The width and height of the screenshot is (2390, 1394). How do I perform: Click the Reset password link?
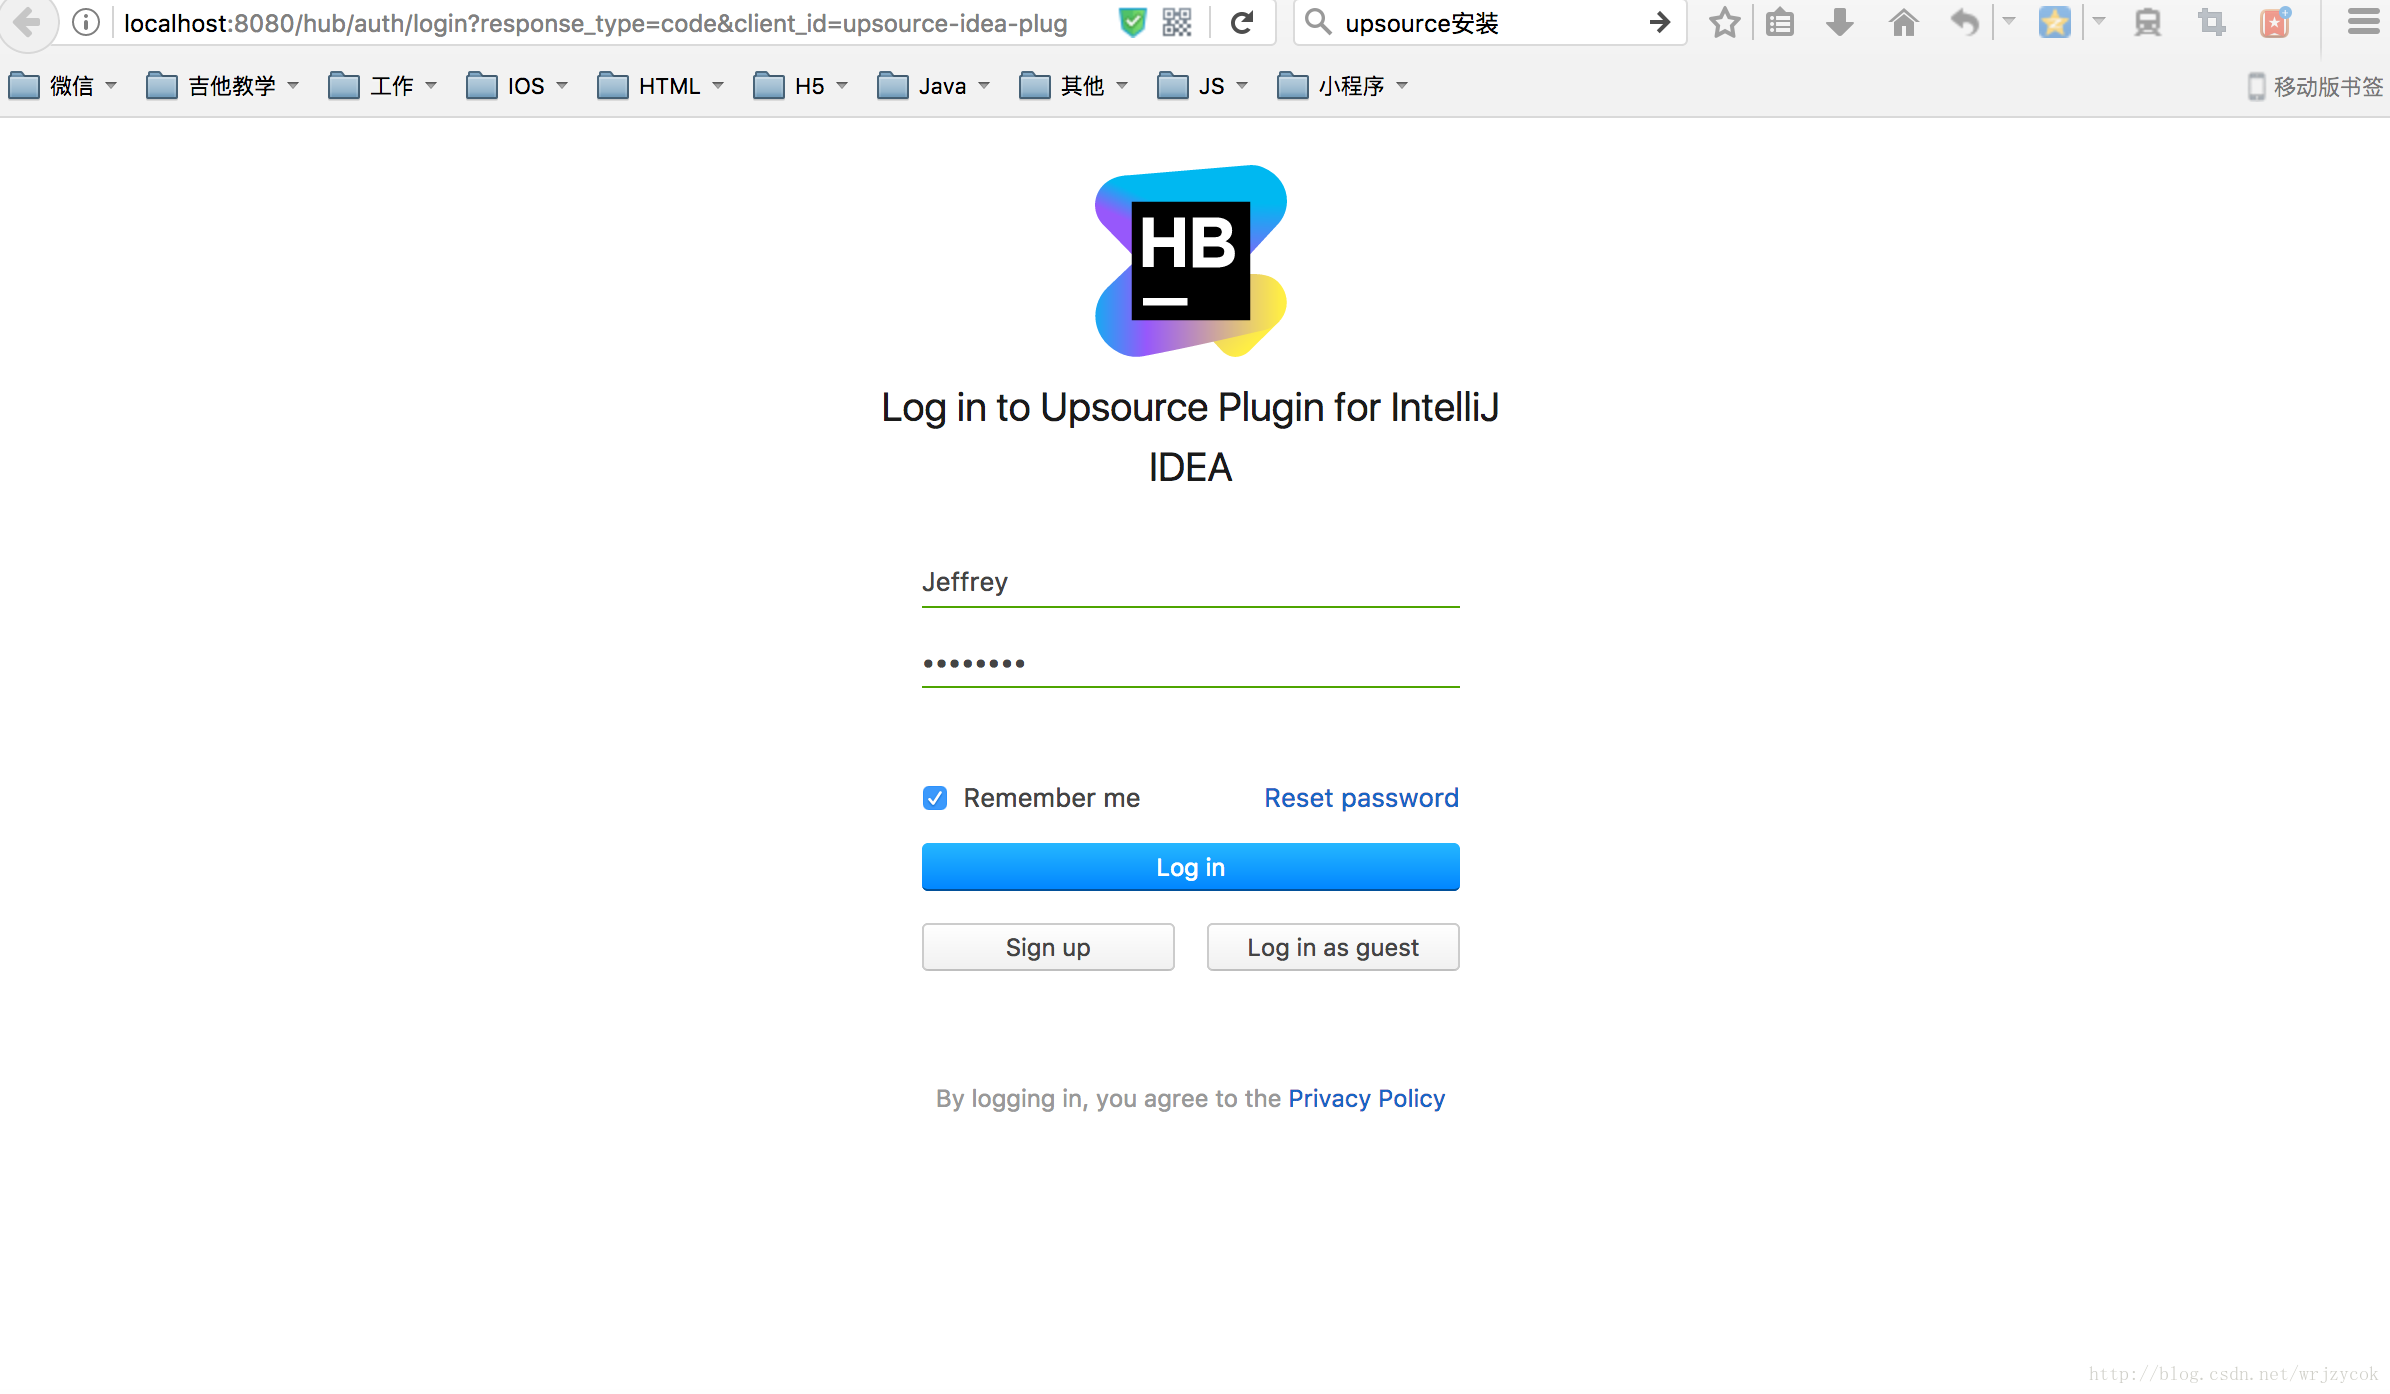pos(1360,798)
